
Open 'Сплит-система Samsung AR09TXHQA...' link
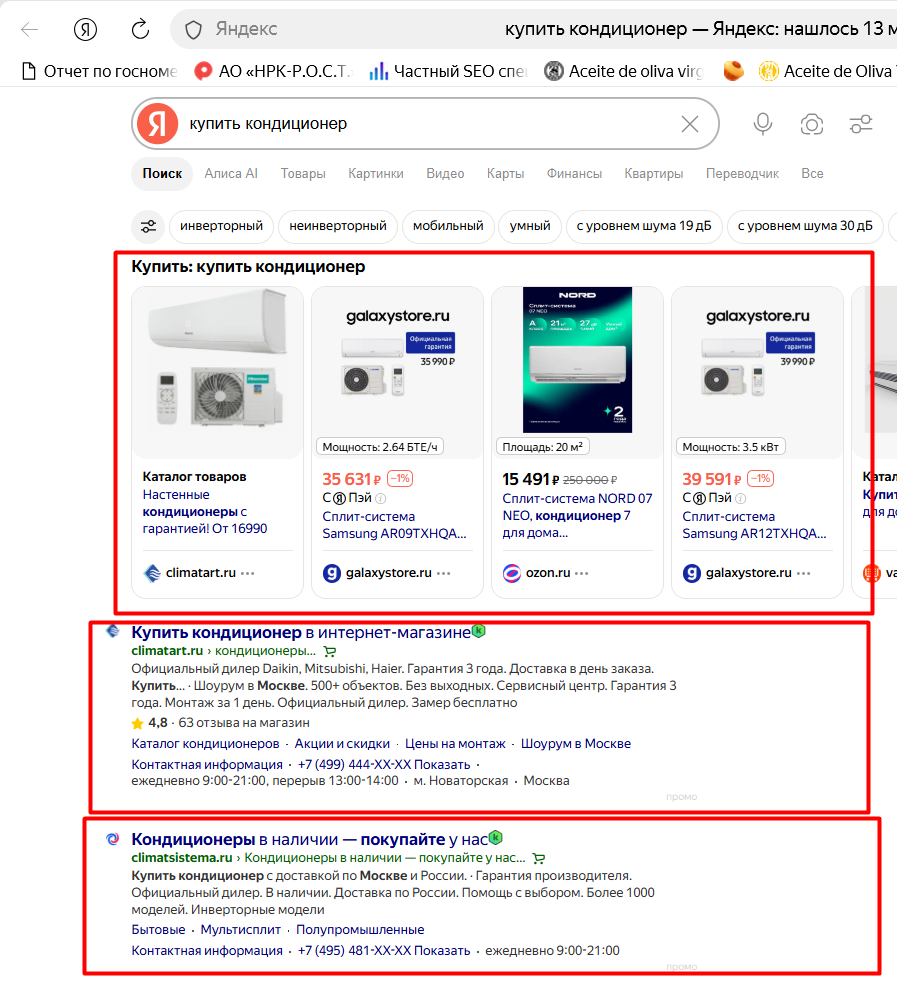click(x=394, y=525)
